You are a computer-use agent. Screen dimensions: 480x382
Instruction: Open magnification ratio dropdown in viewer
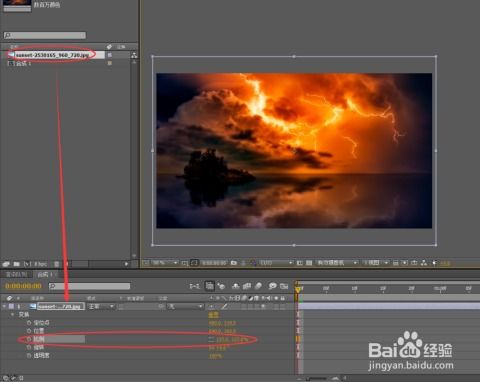pyautogui.click(x=165, y=263)
